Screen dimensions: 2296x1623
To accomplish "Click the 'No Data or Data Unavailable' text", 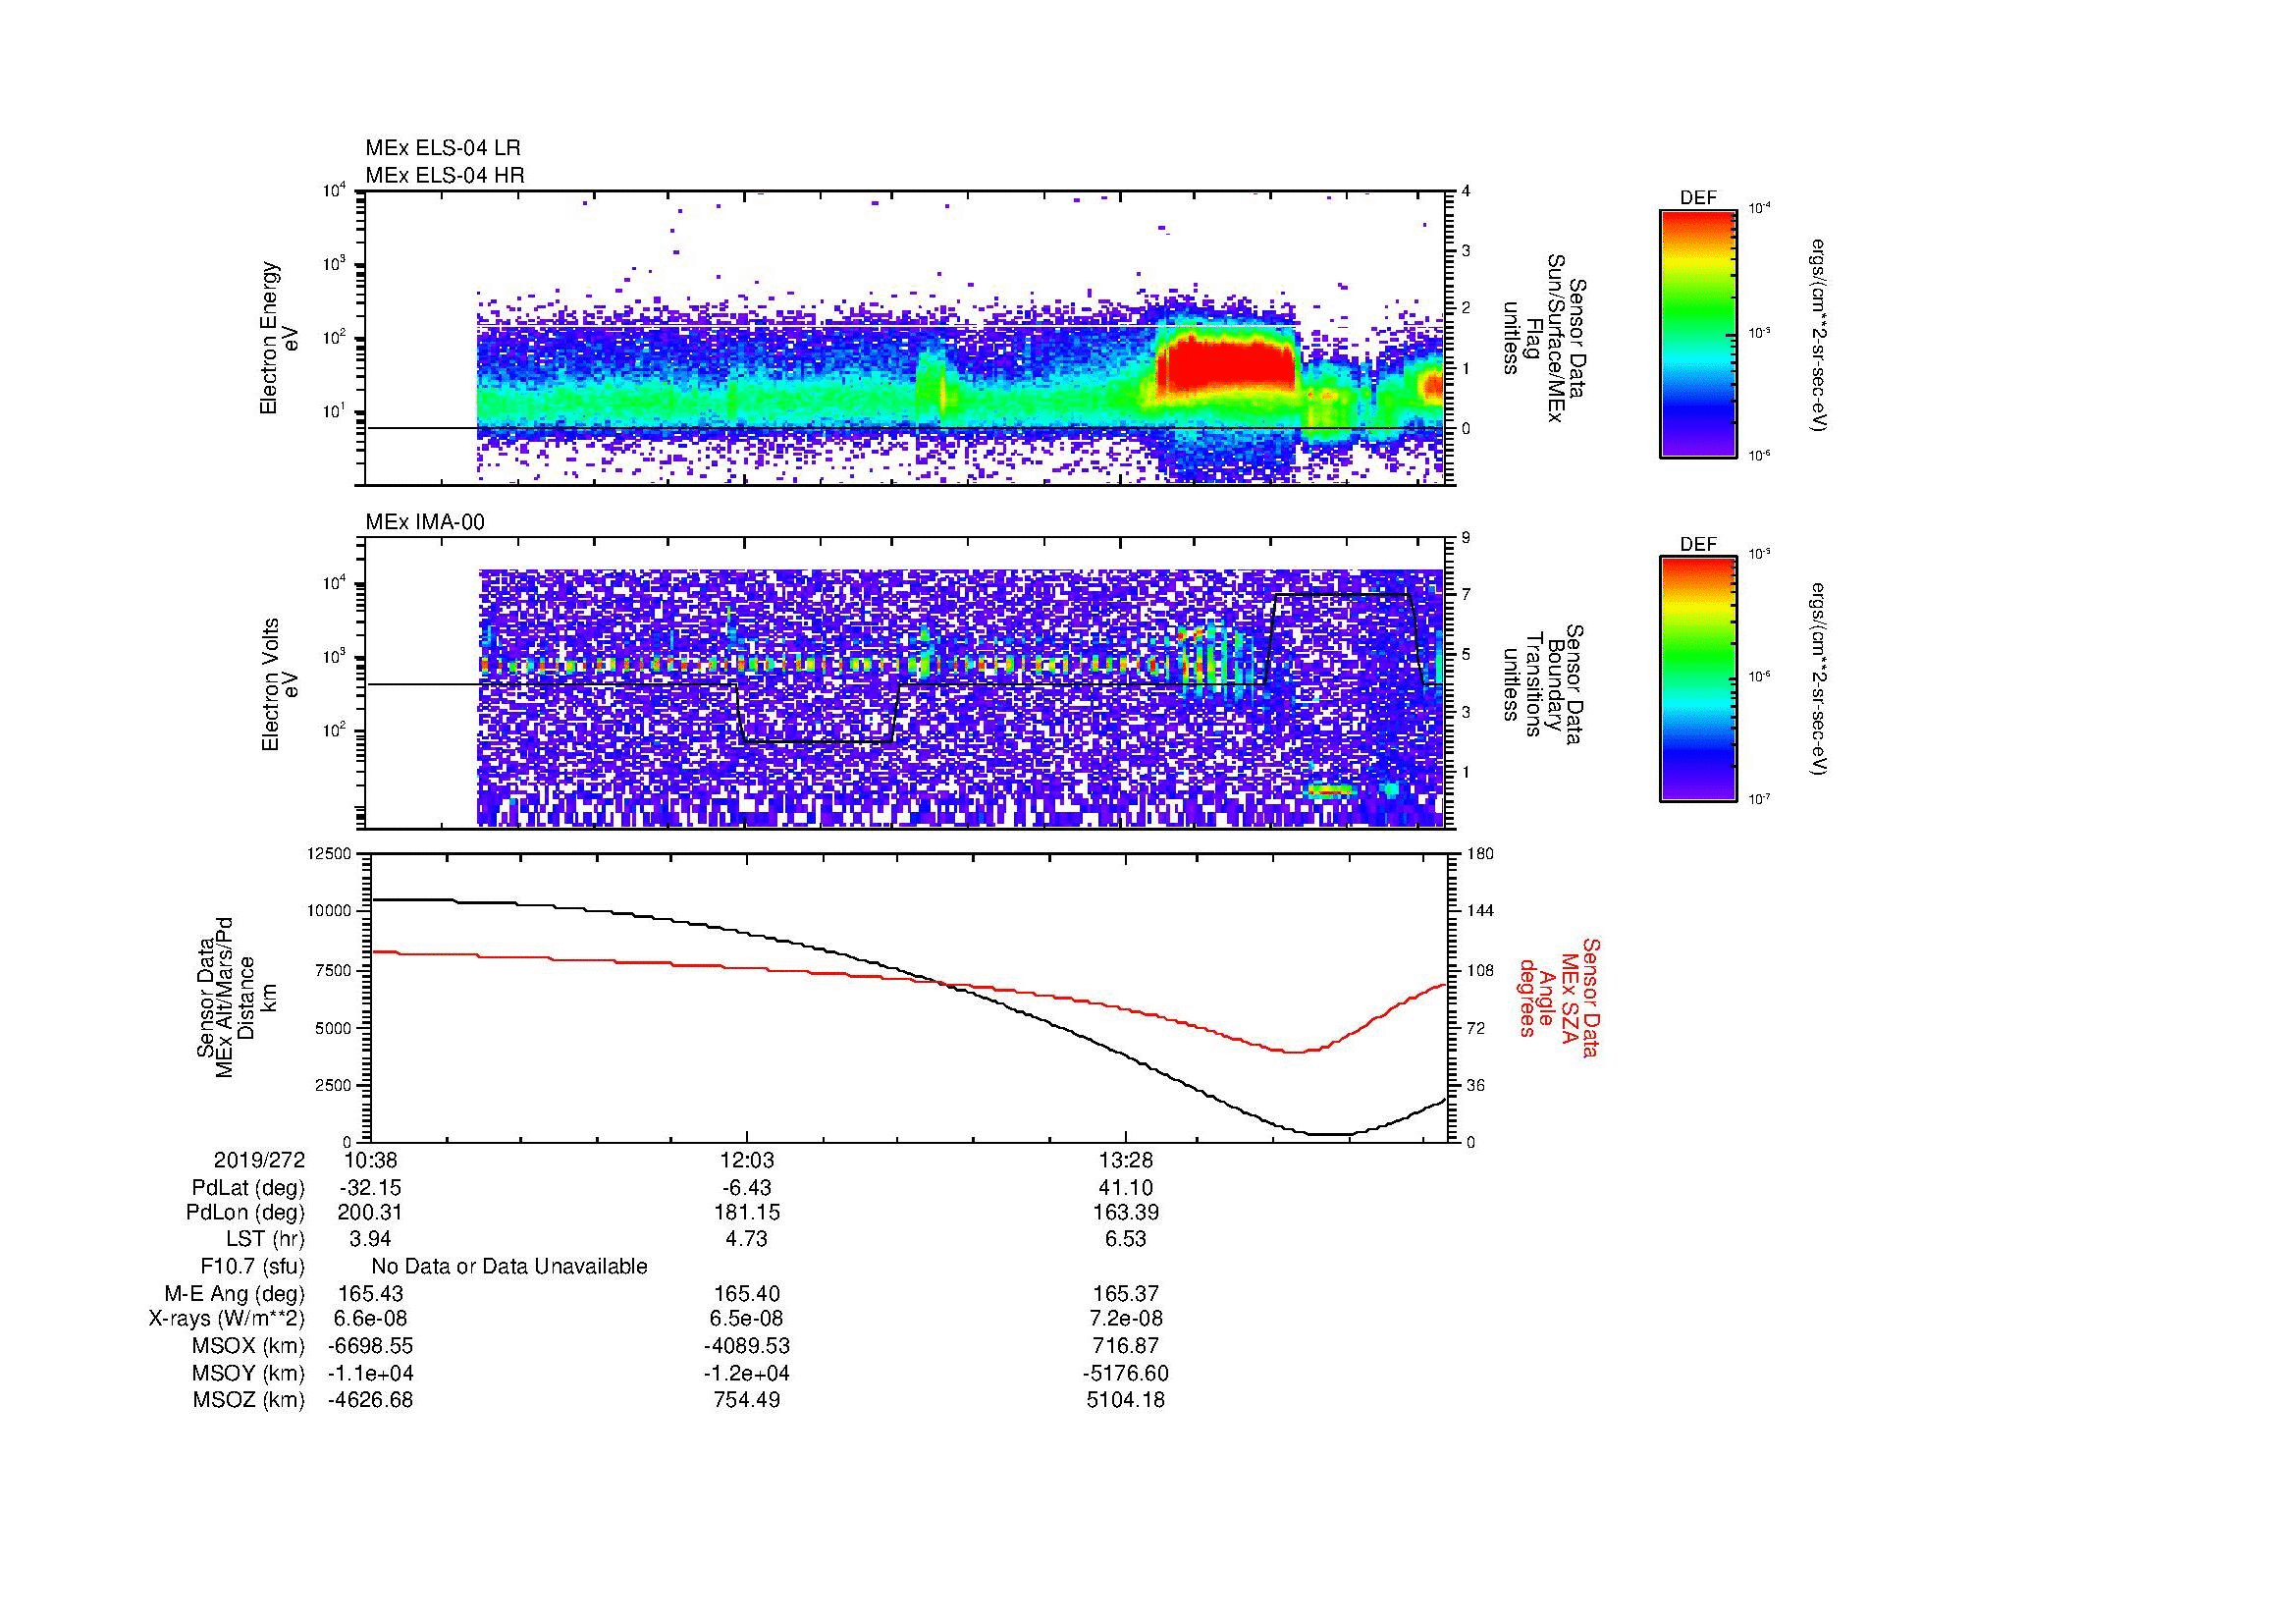I will pyautogui.click(x=509, y=1267).
